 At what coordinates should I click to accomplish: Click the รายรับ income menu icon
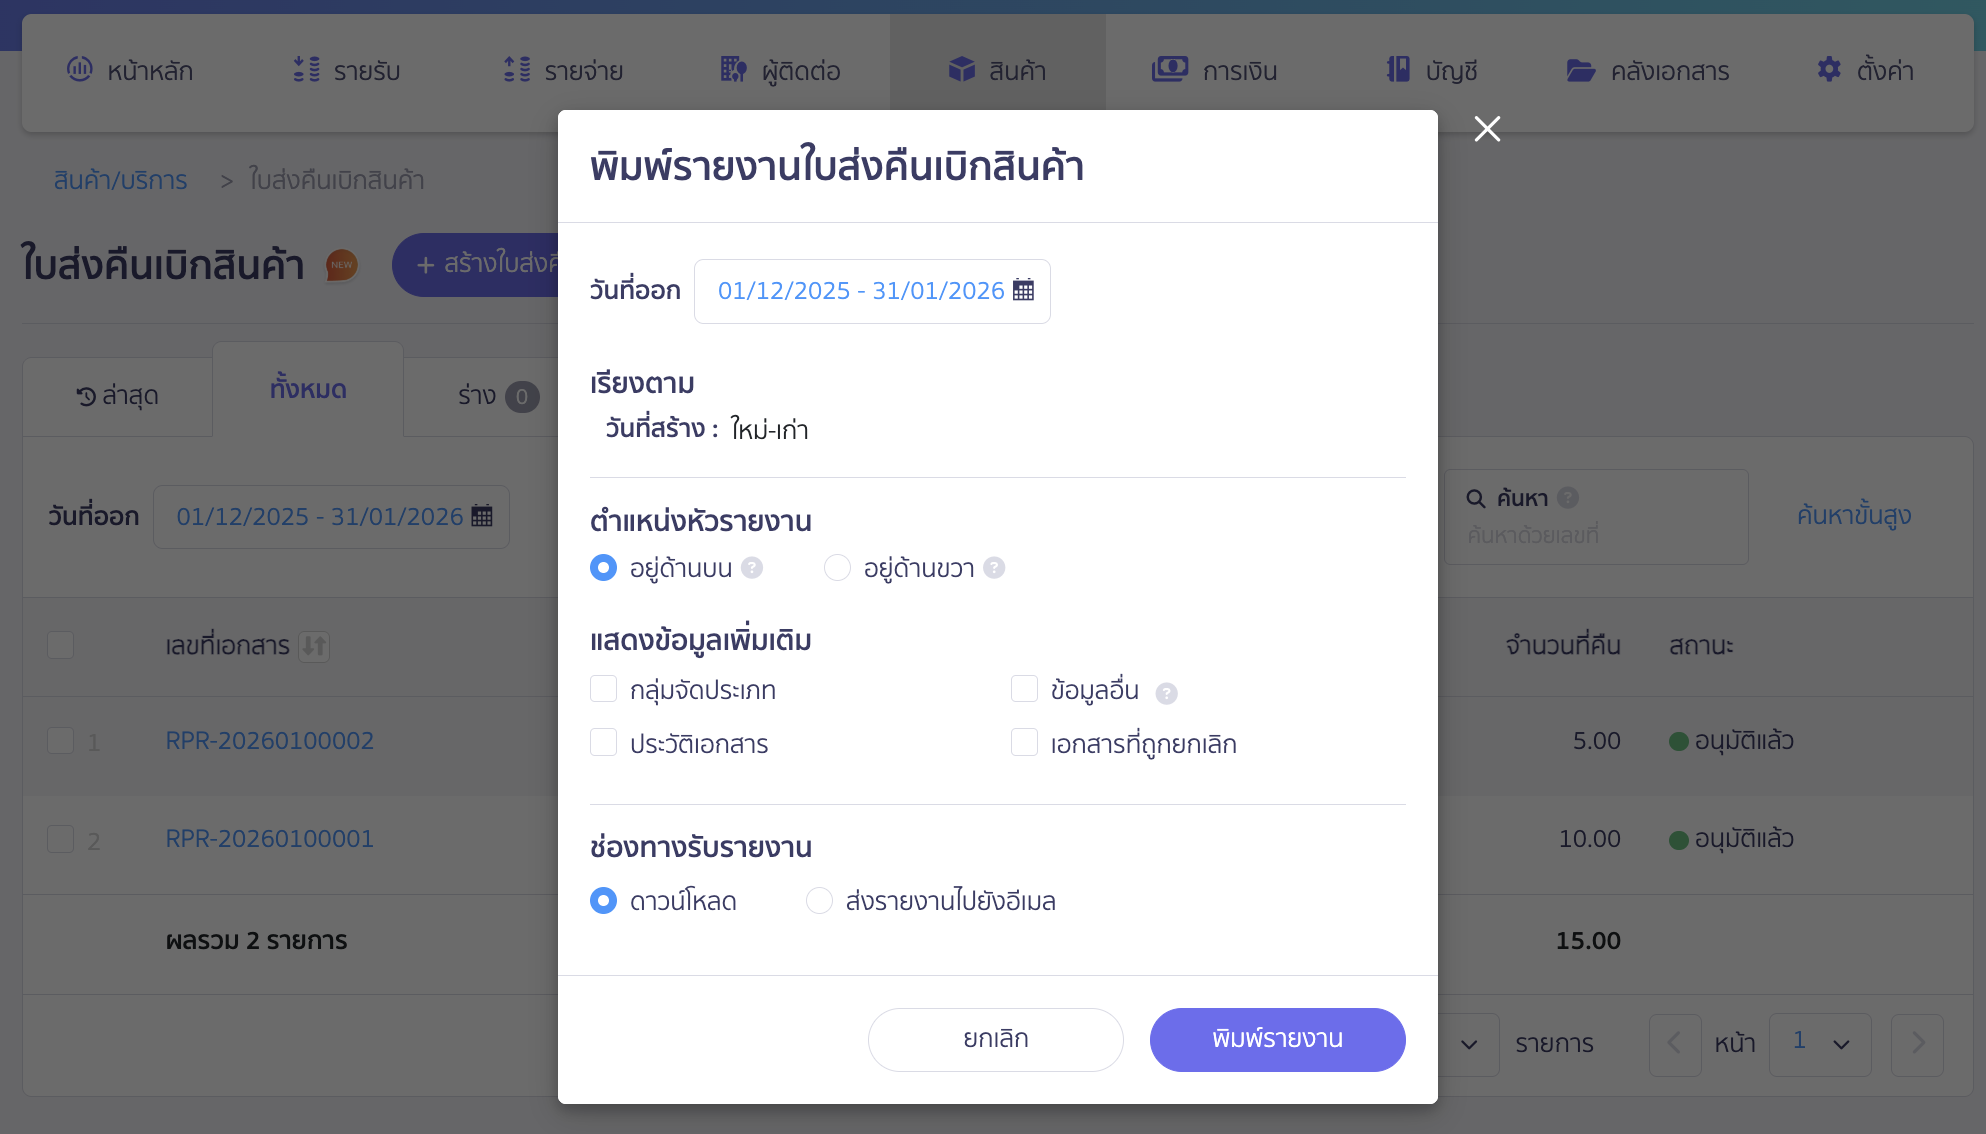click(305, 70)
